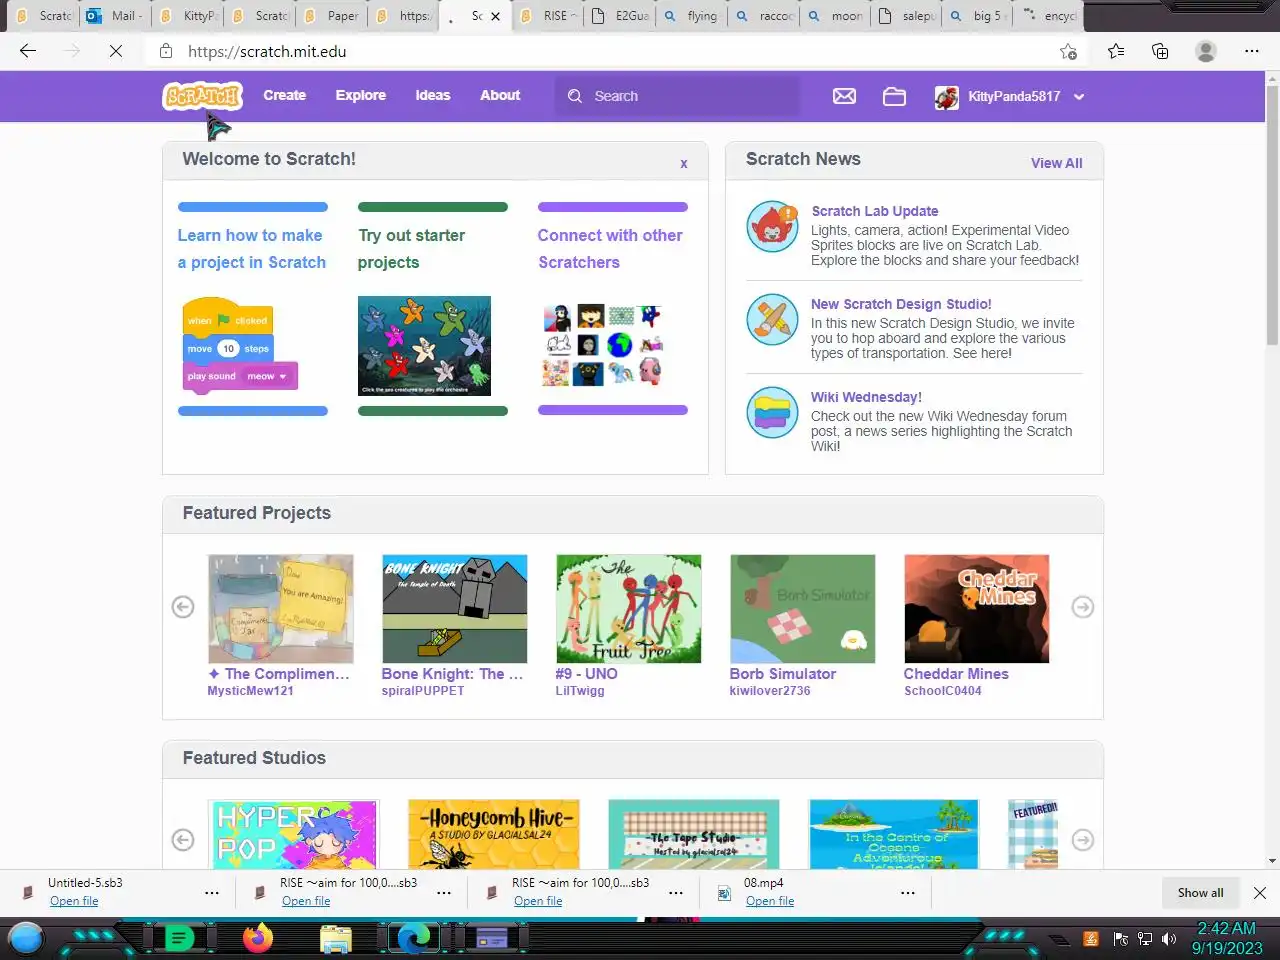The image size is (1280, 960).
Task: Show next Featured Studios with right arrow
Action: [1083, 840]
